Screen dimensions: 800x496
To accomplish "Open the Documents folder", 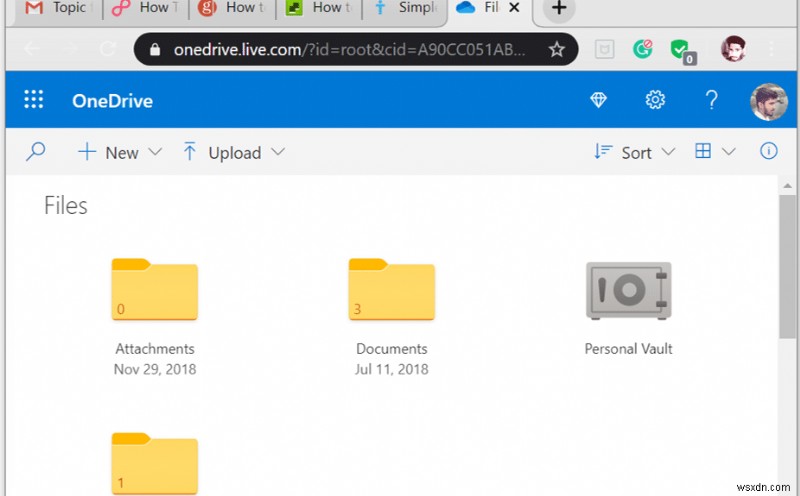I will click(391, 289).
